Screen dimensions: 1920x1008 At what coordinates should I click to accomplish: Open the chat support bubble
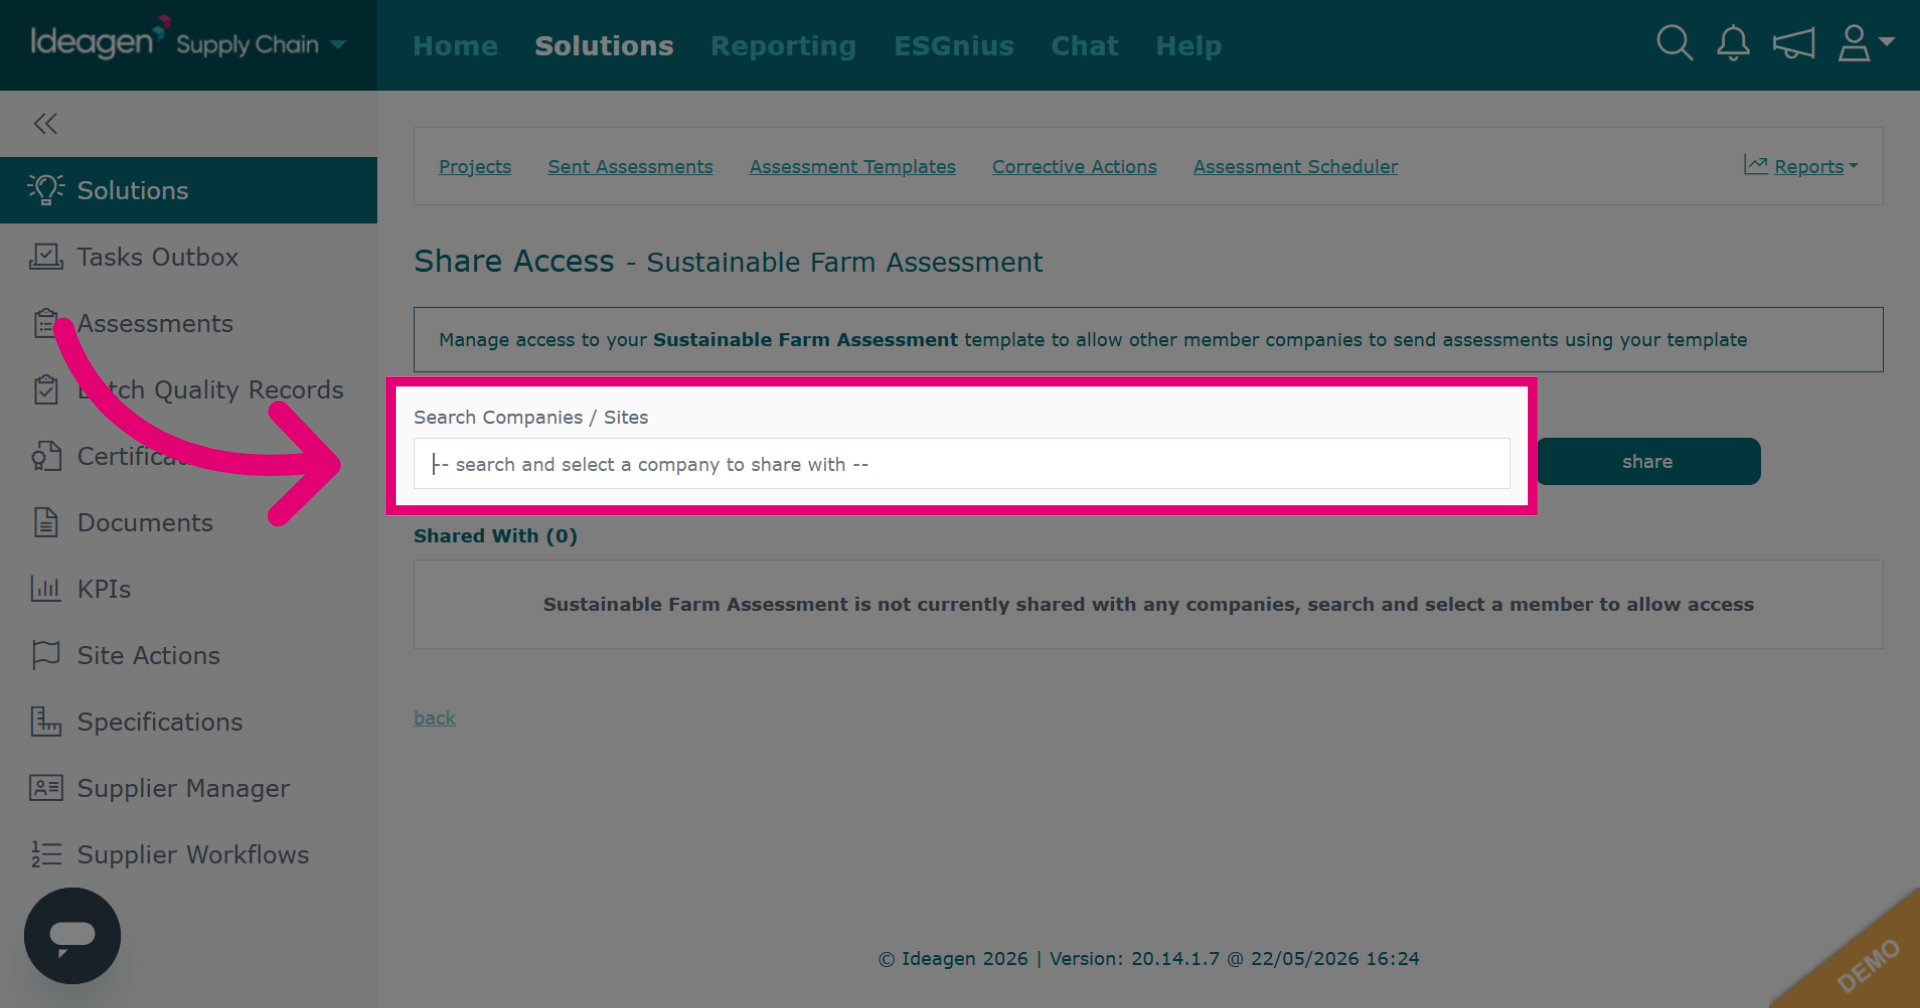[72, 936]
